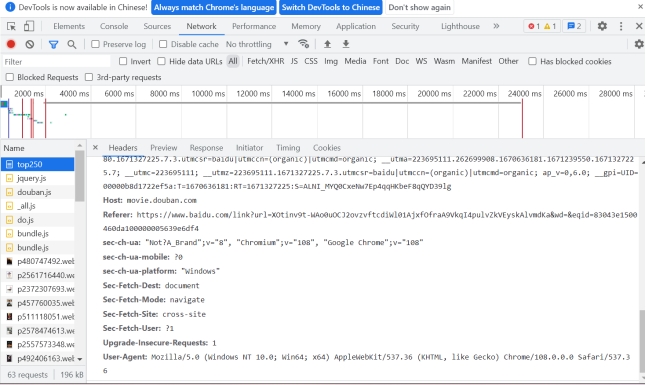The width and height of the screenshot is (646, 385).
Task: Filter by JS request type
Action: (294, 61)
